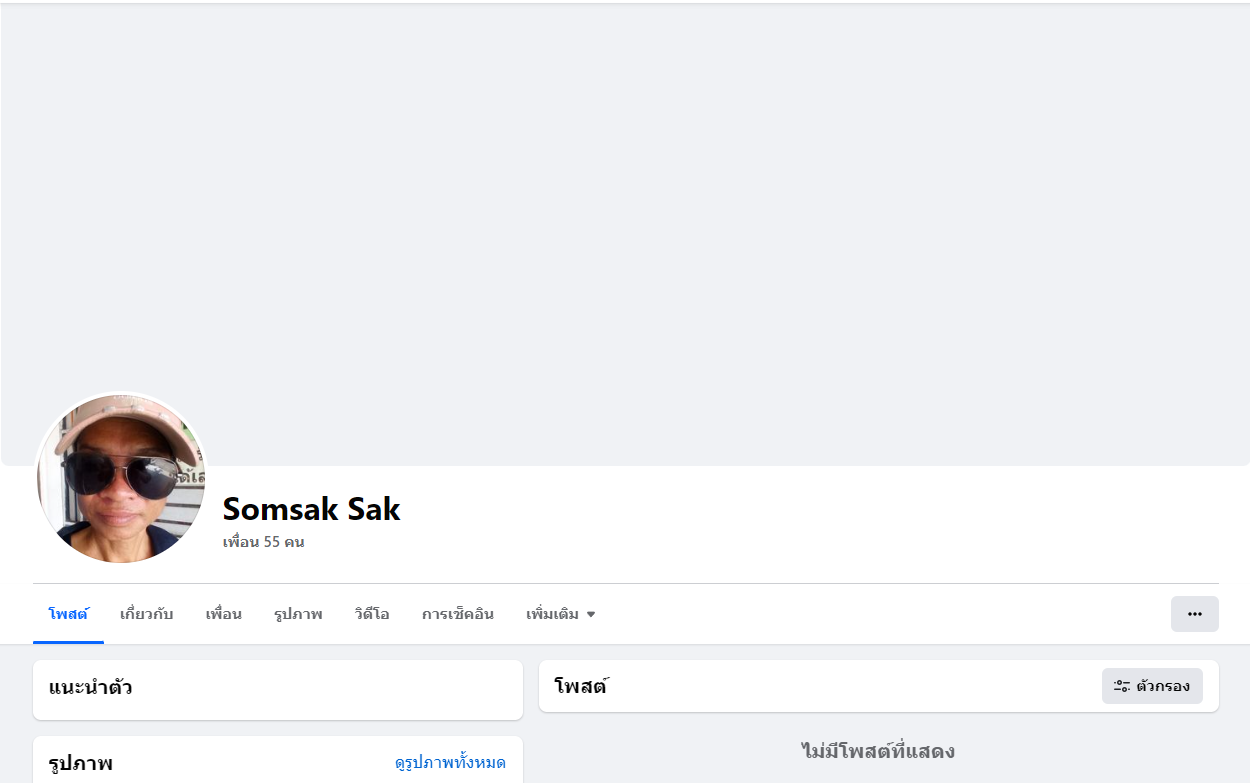Screen dimensions: 1250x783
Task: Open the เกี่ยวกับ tab
Action: point(146,614)
